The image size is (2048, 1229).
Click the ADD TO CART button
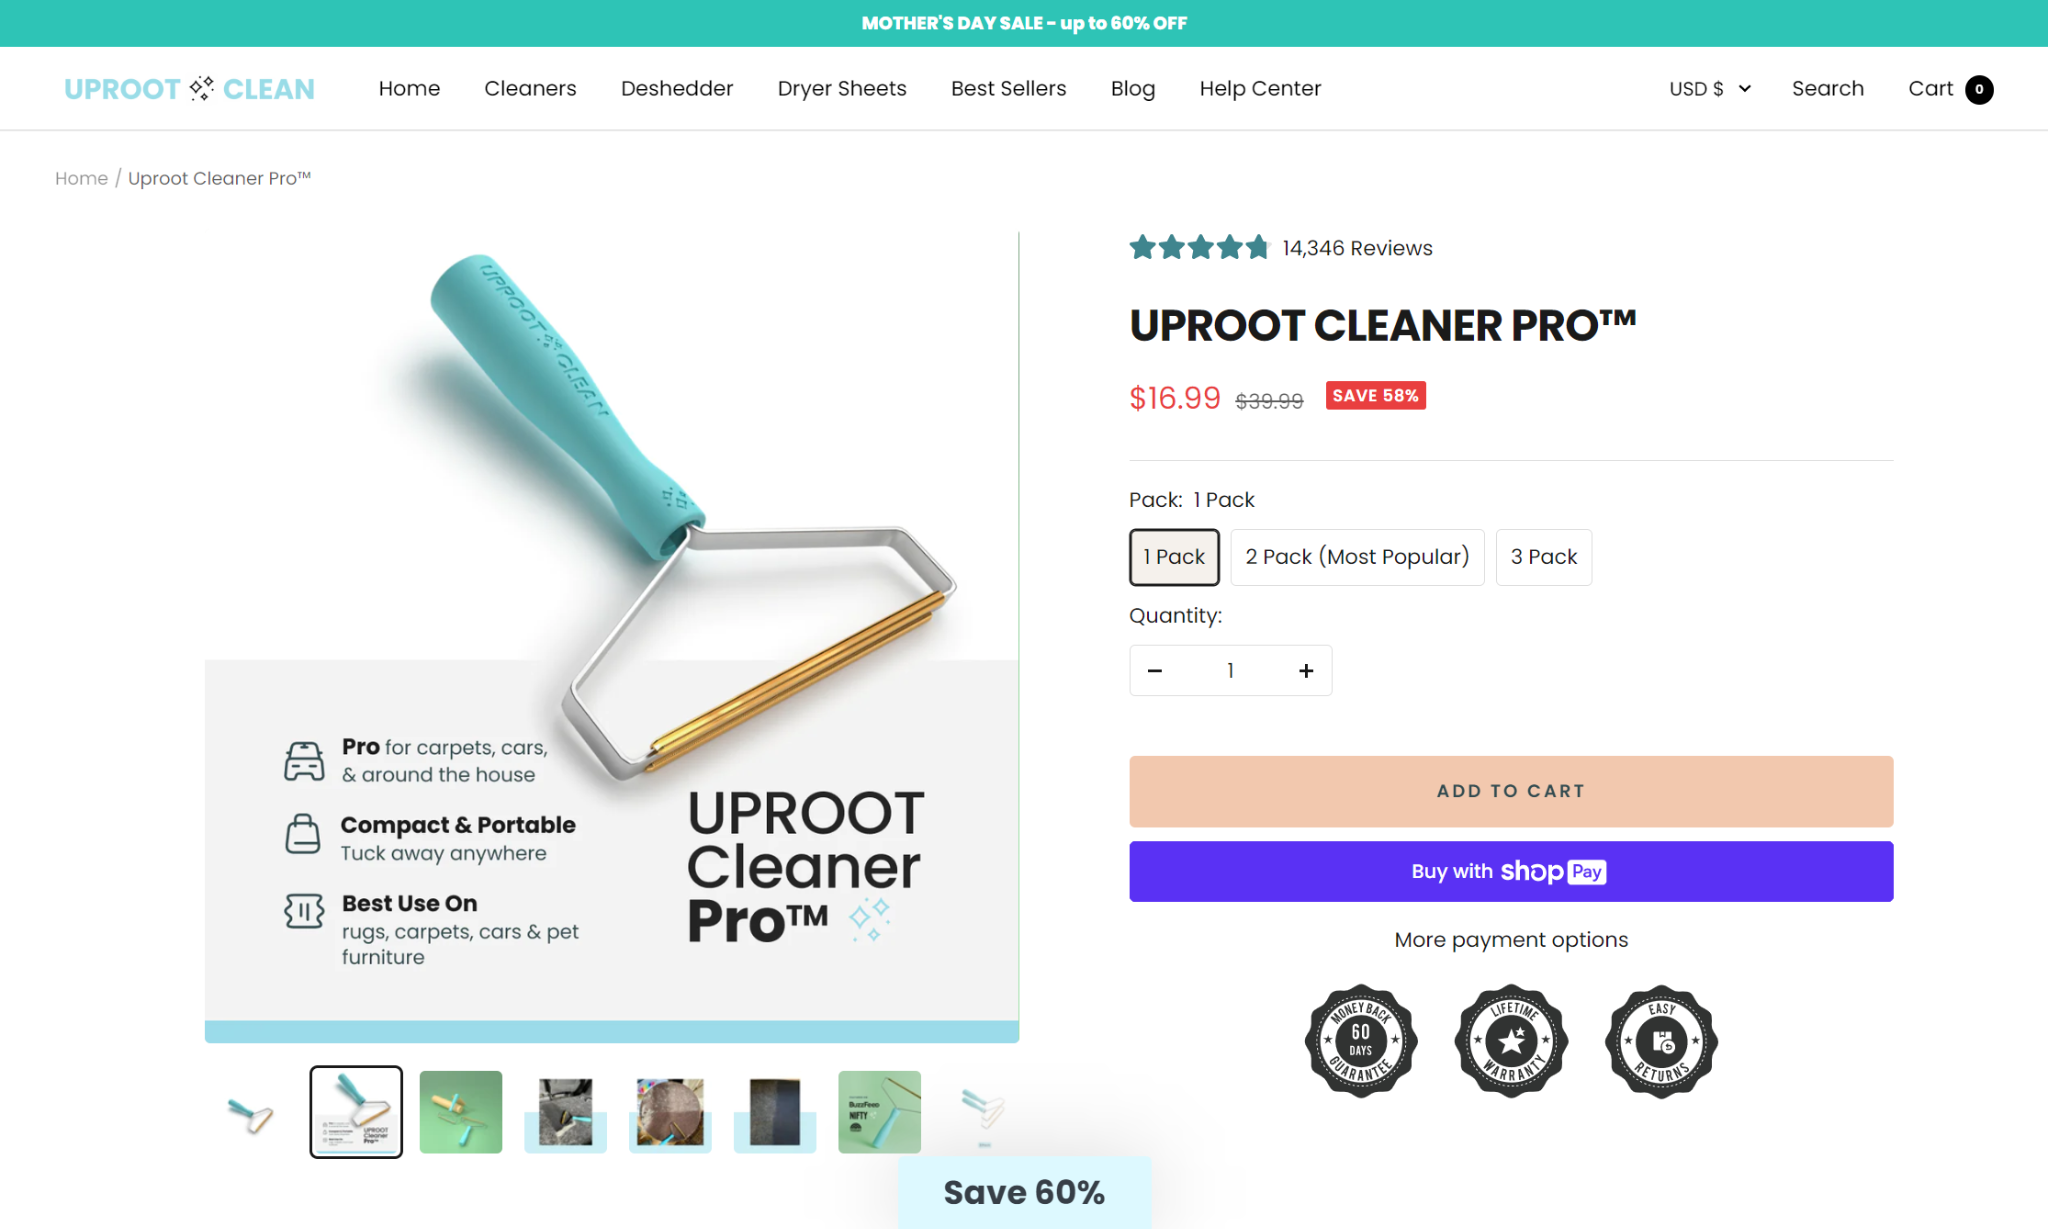pos(1510,791)
